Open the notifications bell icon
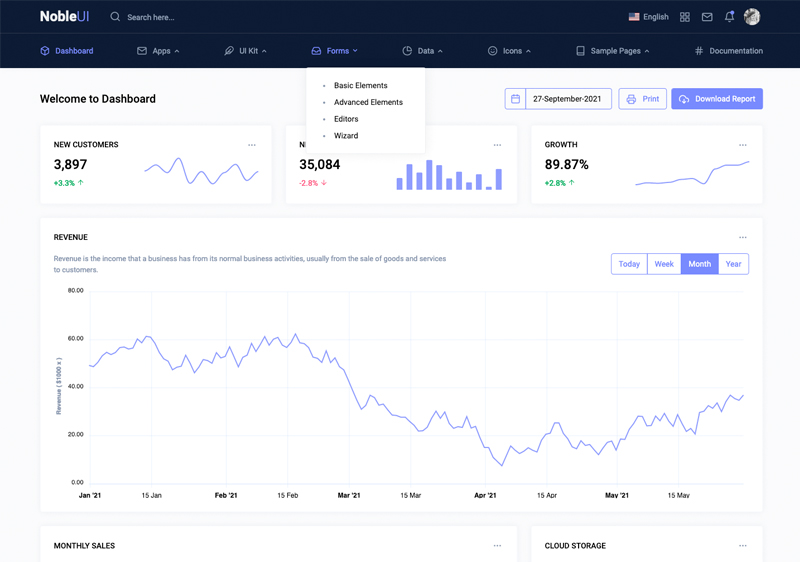 coord(729,17)
